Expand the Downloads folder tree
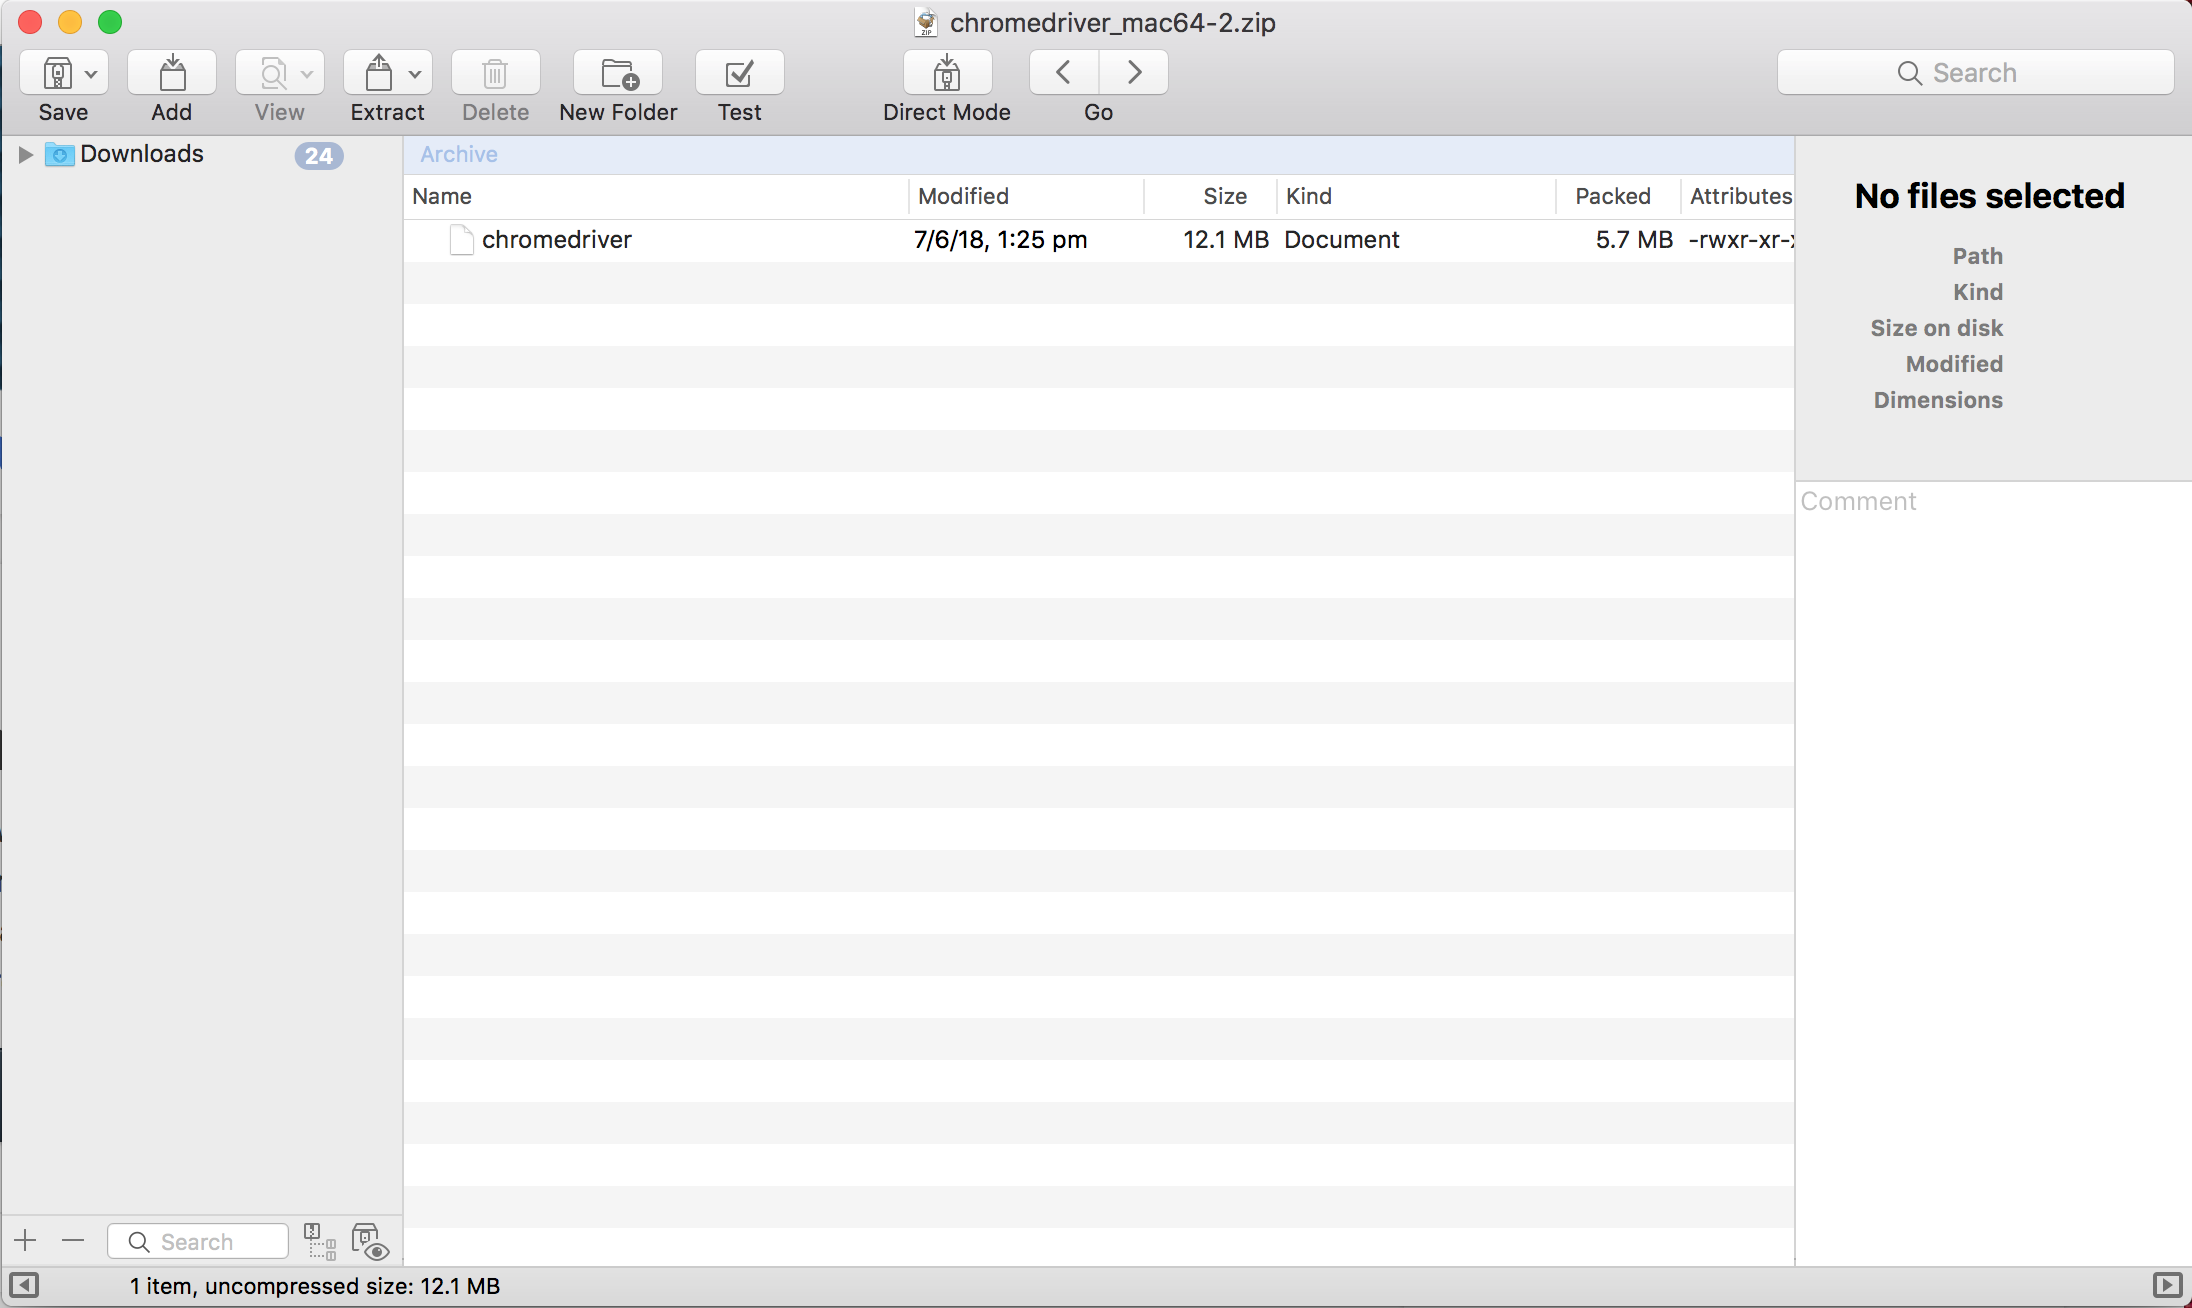Screen dimensions: 2192x1308 pyautogui.click(x=26, y=154)
